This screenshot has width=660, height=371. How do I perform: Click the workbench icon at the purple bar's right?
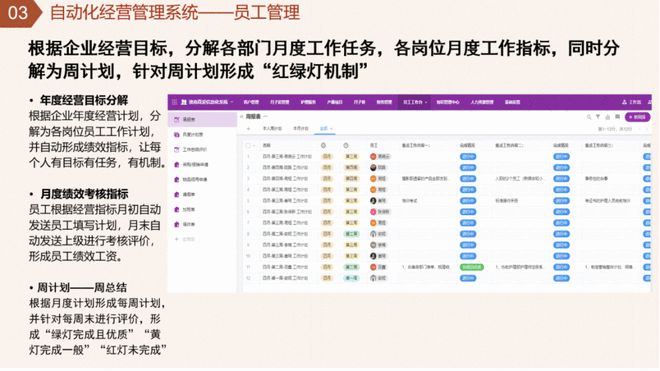coord(624,102)
